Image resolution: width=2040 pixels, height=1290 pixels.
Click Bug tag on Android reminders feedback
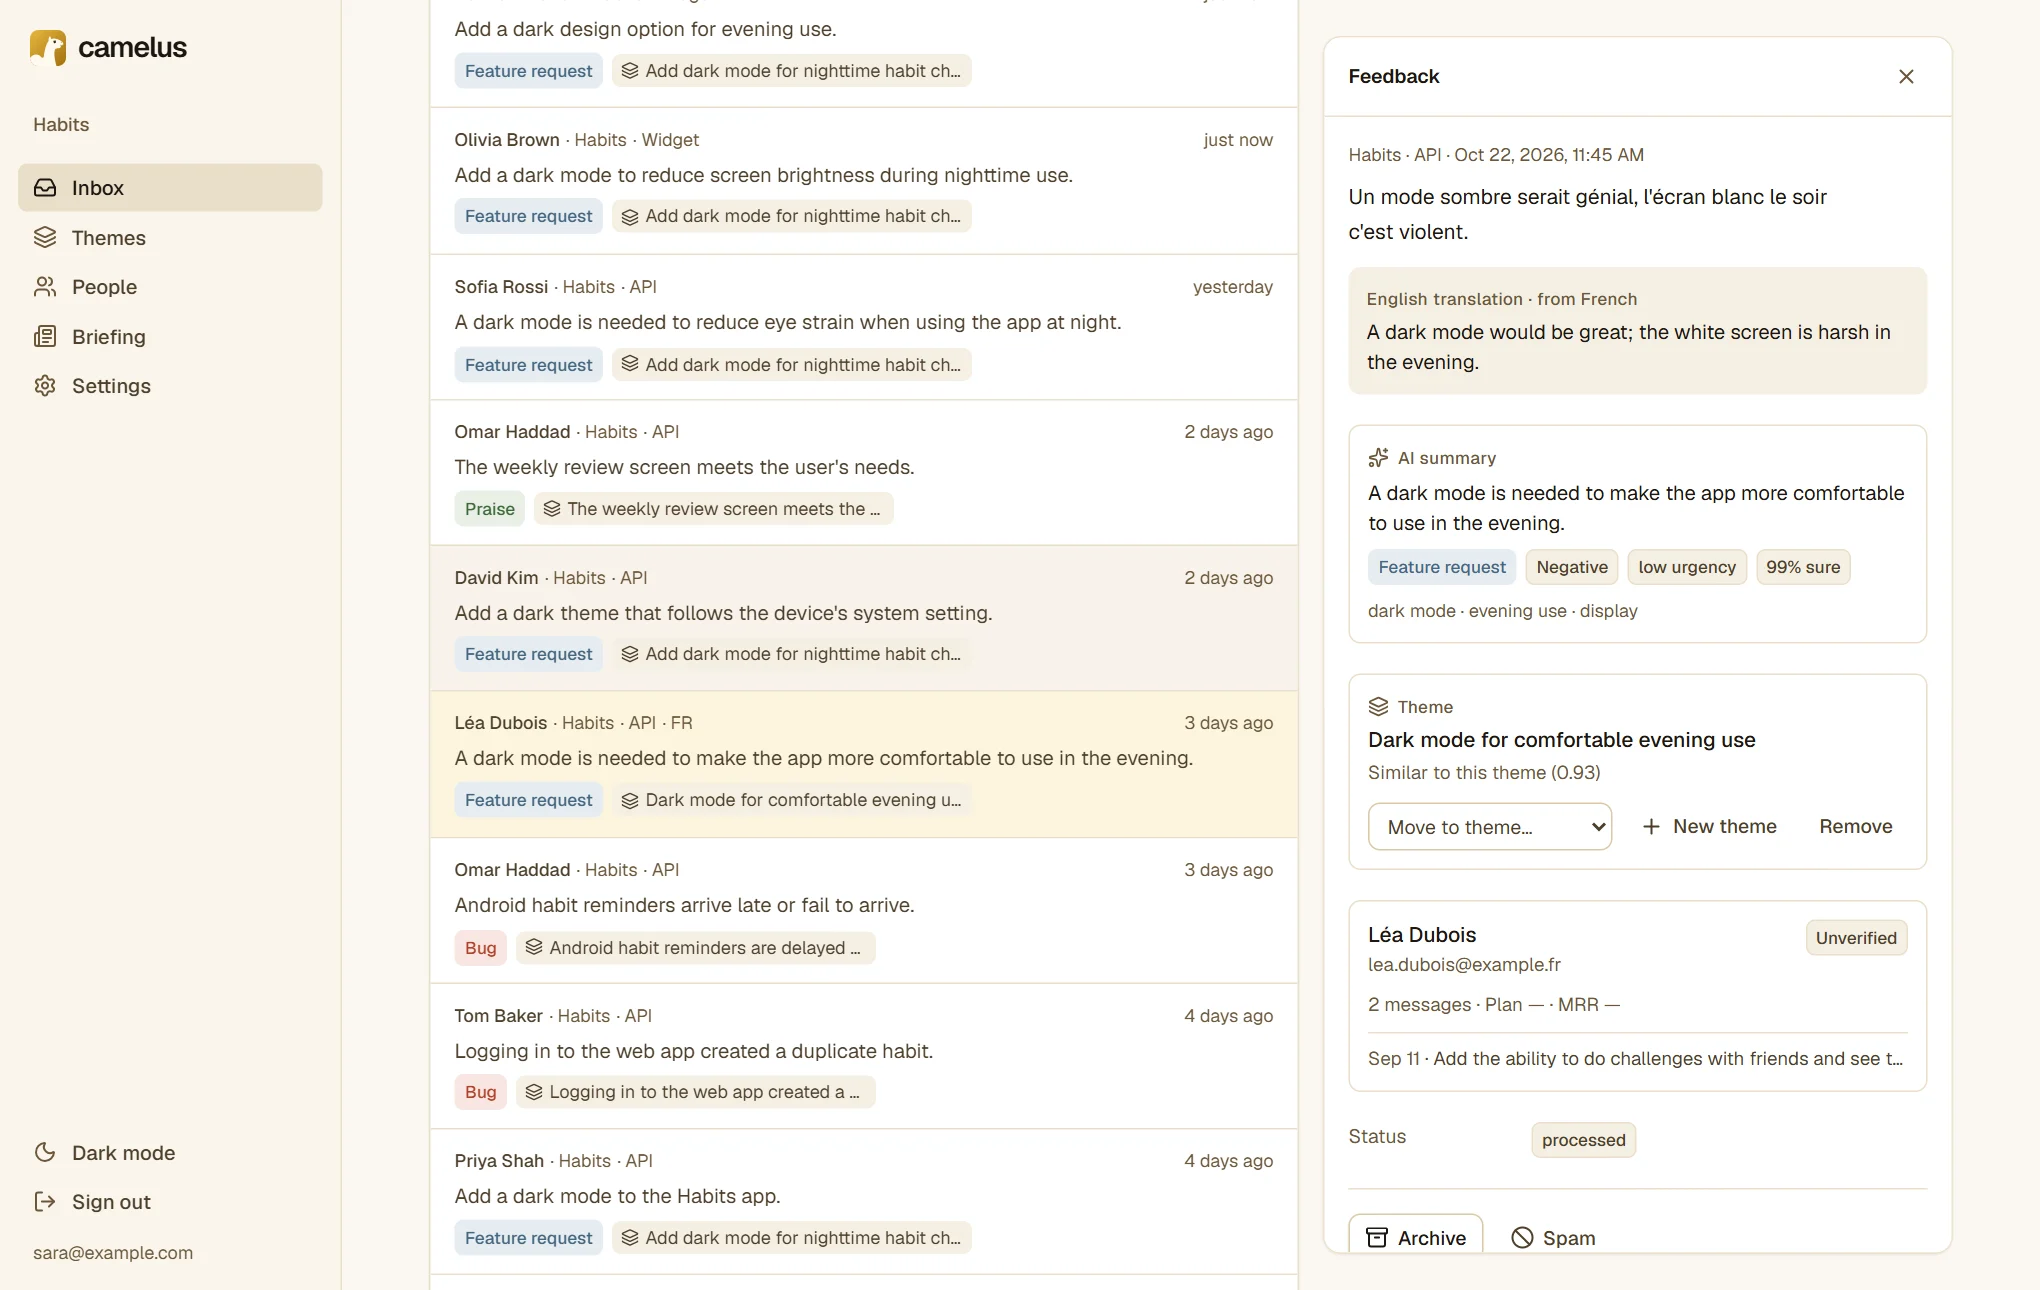[x=480, y=948]
